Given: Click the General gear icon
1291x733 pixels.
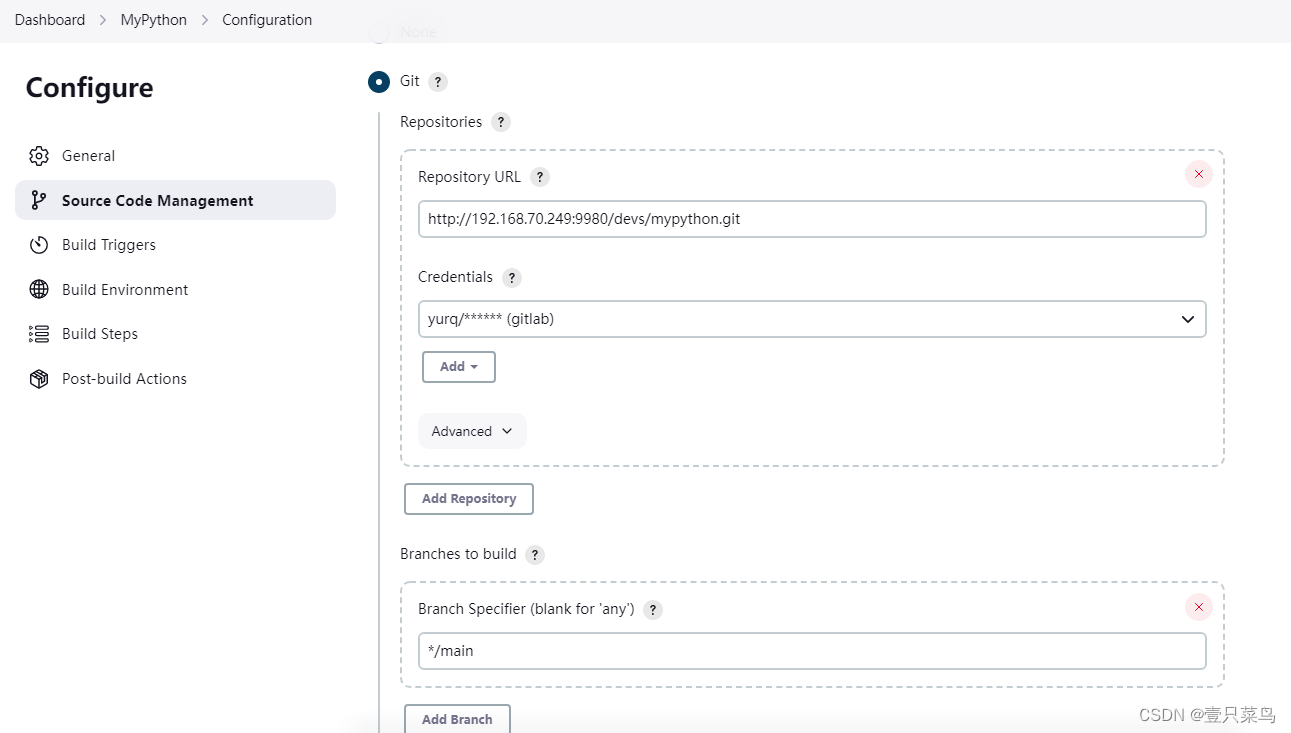Looking at the screenshot, I should pos(39,156).
